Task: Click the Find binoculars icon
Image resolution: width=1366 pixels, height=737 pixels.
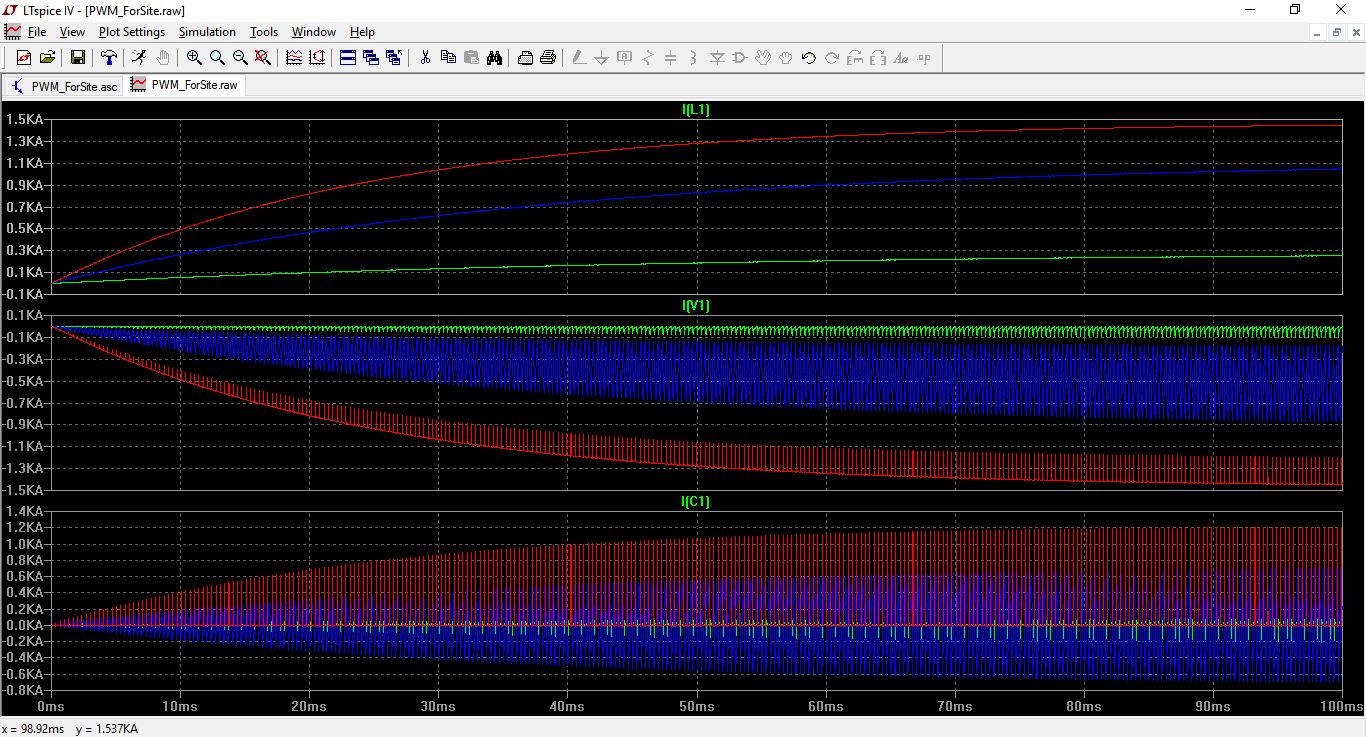Action: [494, 58]
